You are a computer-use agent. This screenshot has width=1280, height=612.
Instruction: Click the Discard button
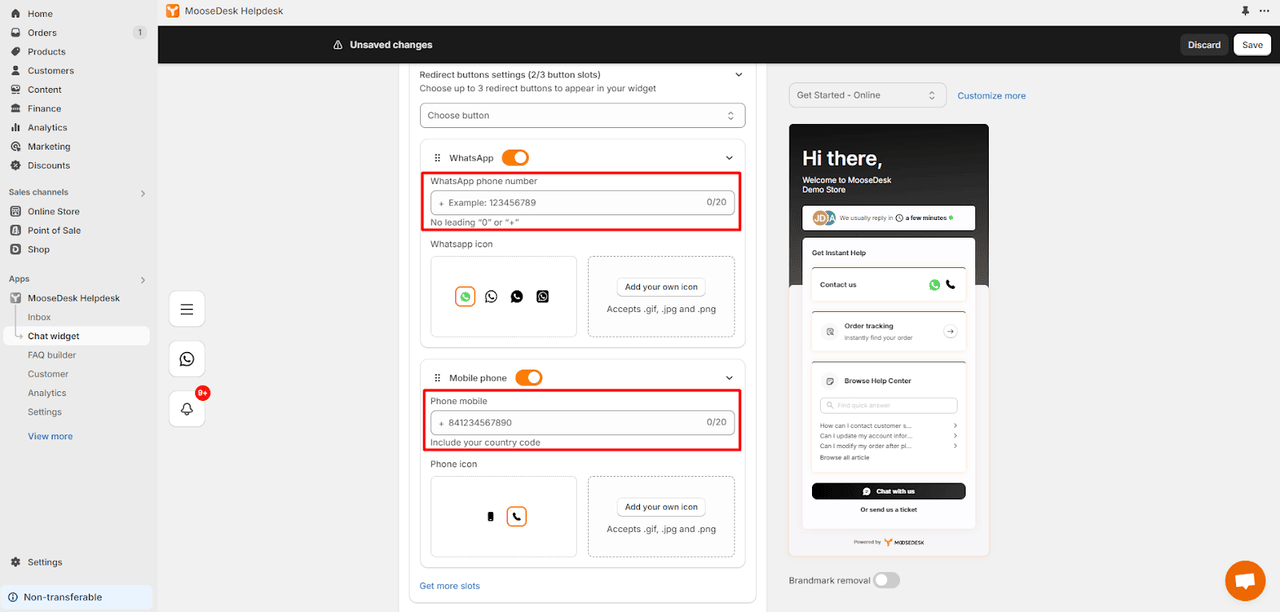[1204, 45]
